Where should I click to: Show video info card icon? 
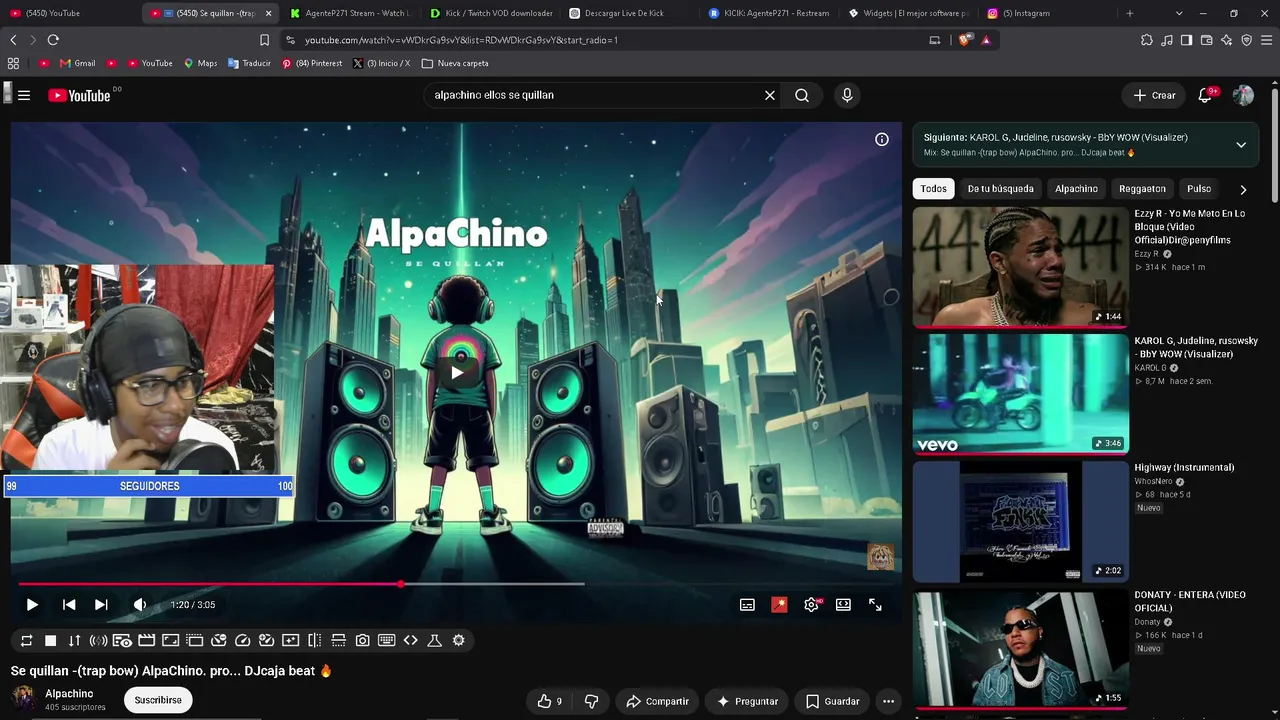882,140
